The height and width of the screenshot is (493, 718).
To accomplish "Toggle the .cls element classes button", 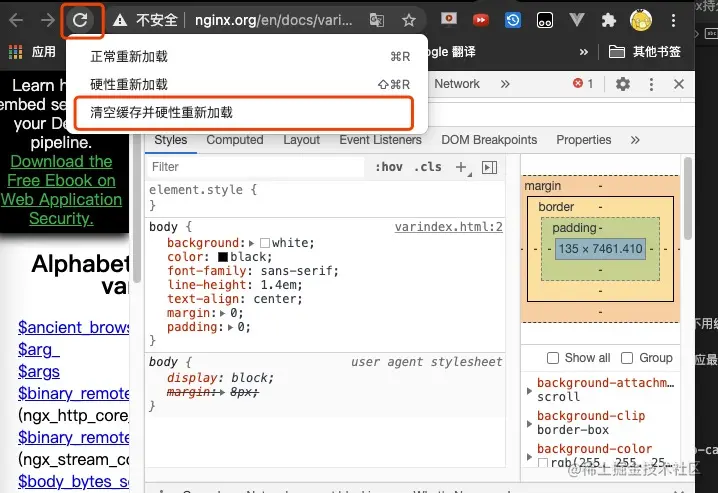I will click(x=428, y=167).
